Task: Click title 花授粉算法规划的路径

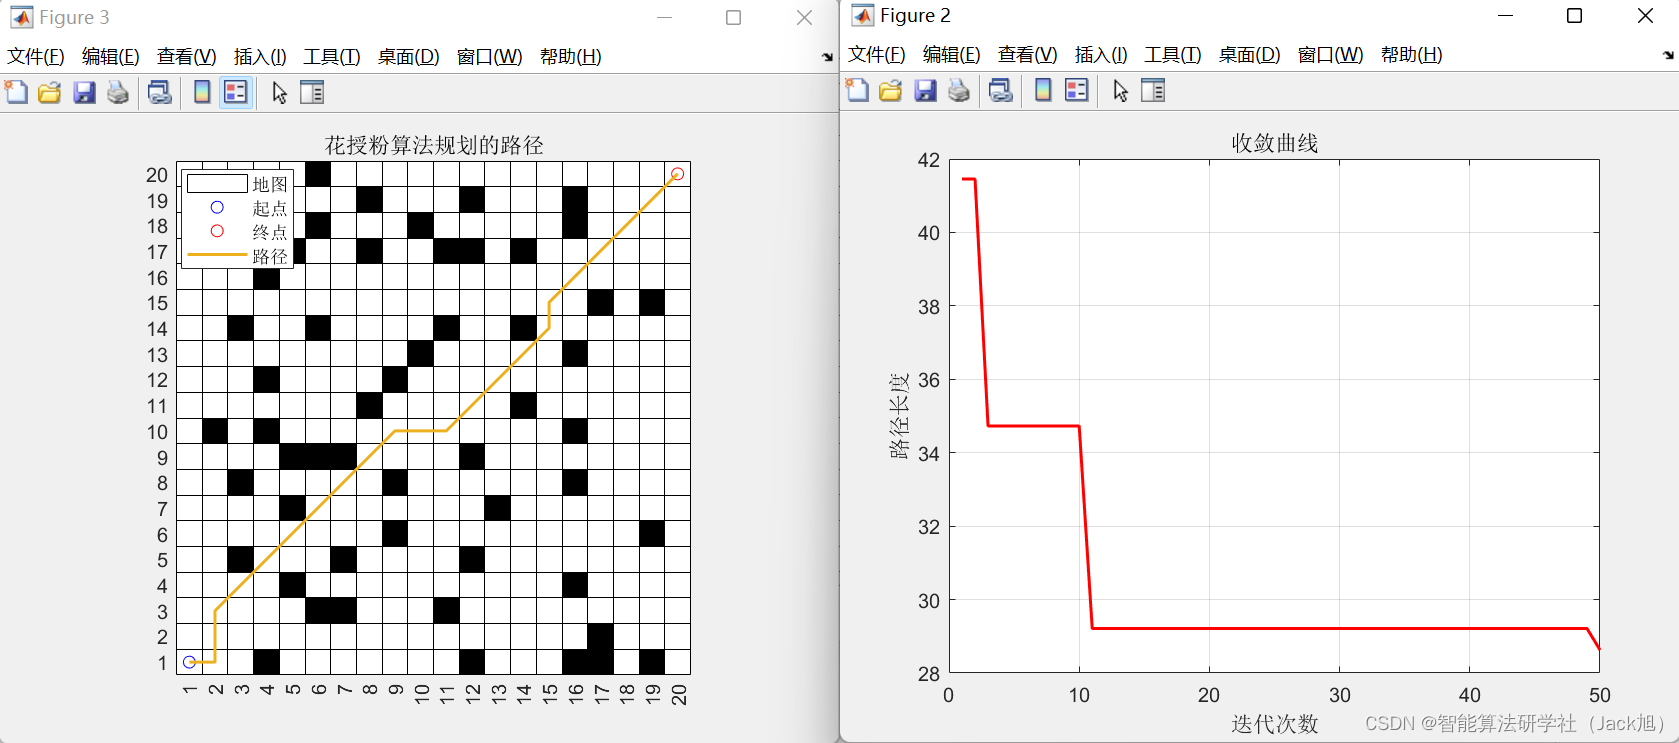Action: (434, 145)
